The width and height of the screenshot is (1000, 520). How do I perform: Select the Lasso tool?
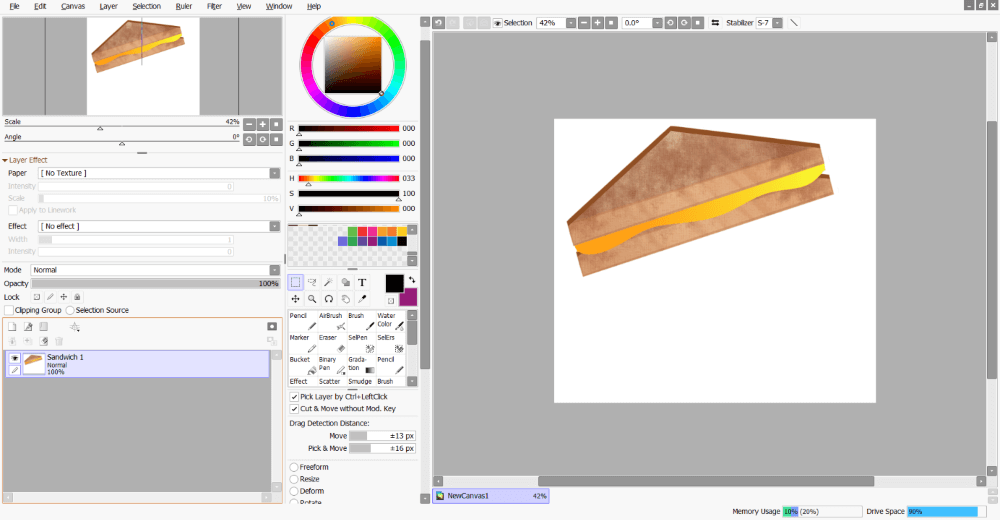[x=312, y=282]
